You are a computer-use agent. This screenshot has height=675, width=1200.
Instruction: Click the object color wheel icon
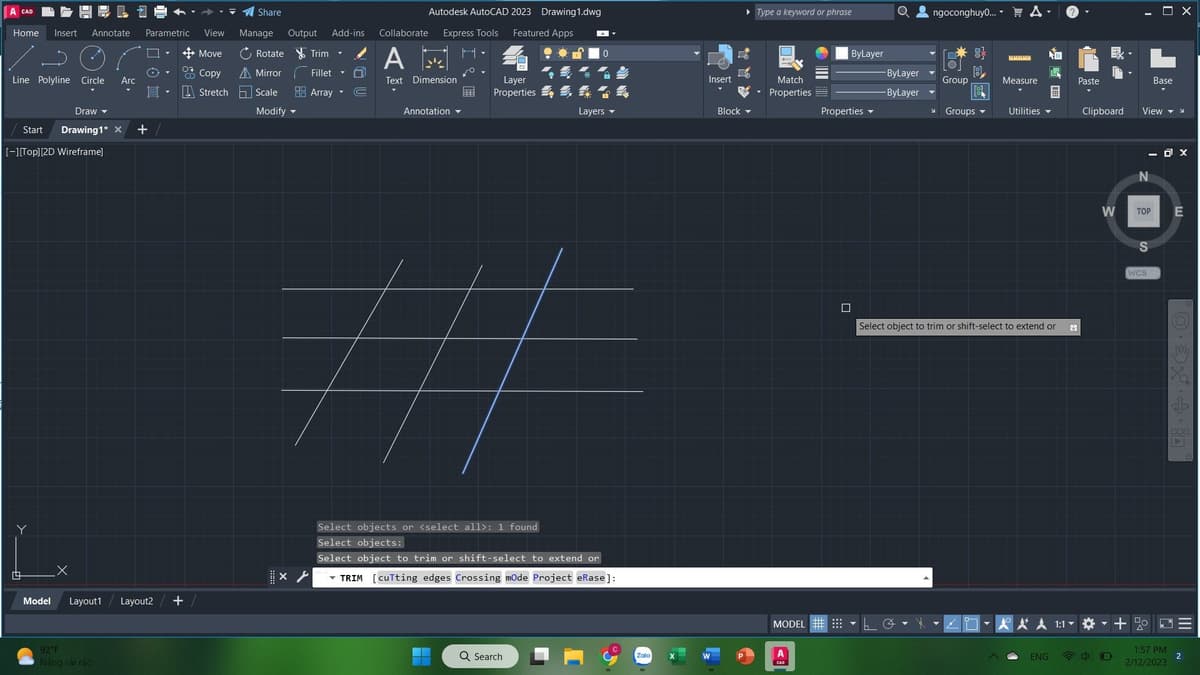point(821,53)
